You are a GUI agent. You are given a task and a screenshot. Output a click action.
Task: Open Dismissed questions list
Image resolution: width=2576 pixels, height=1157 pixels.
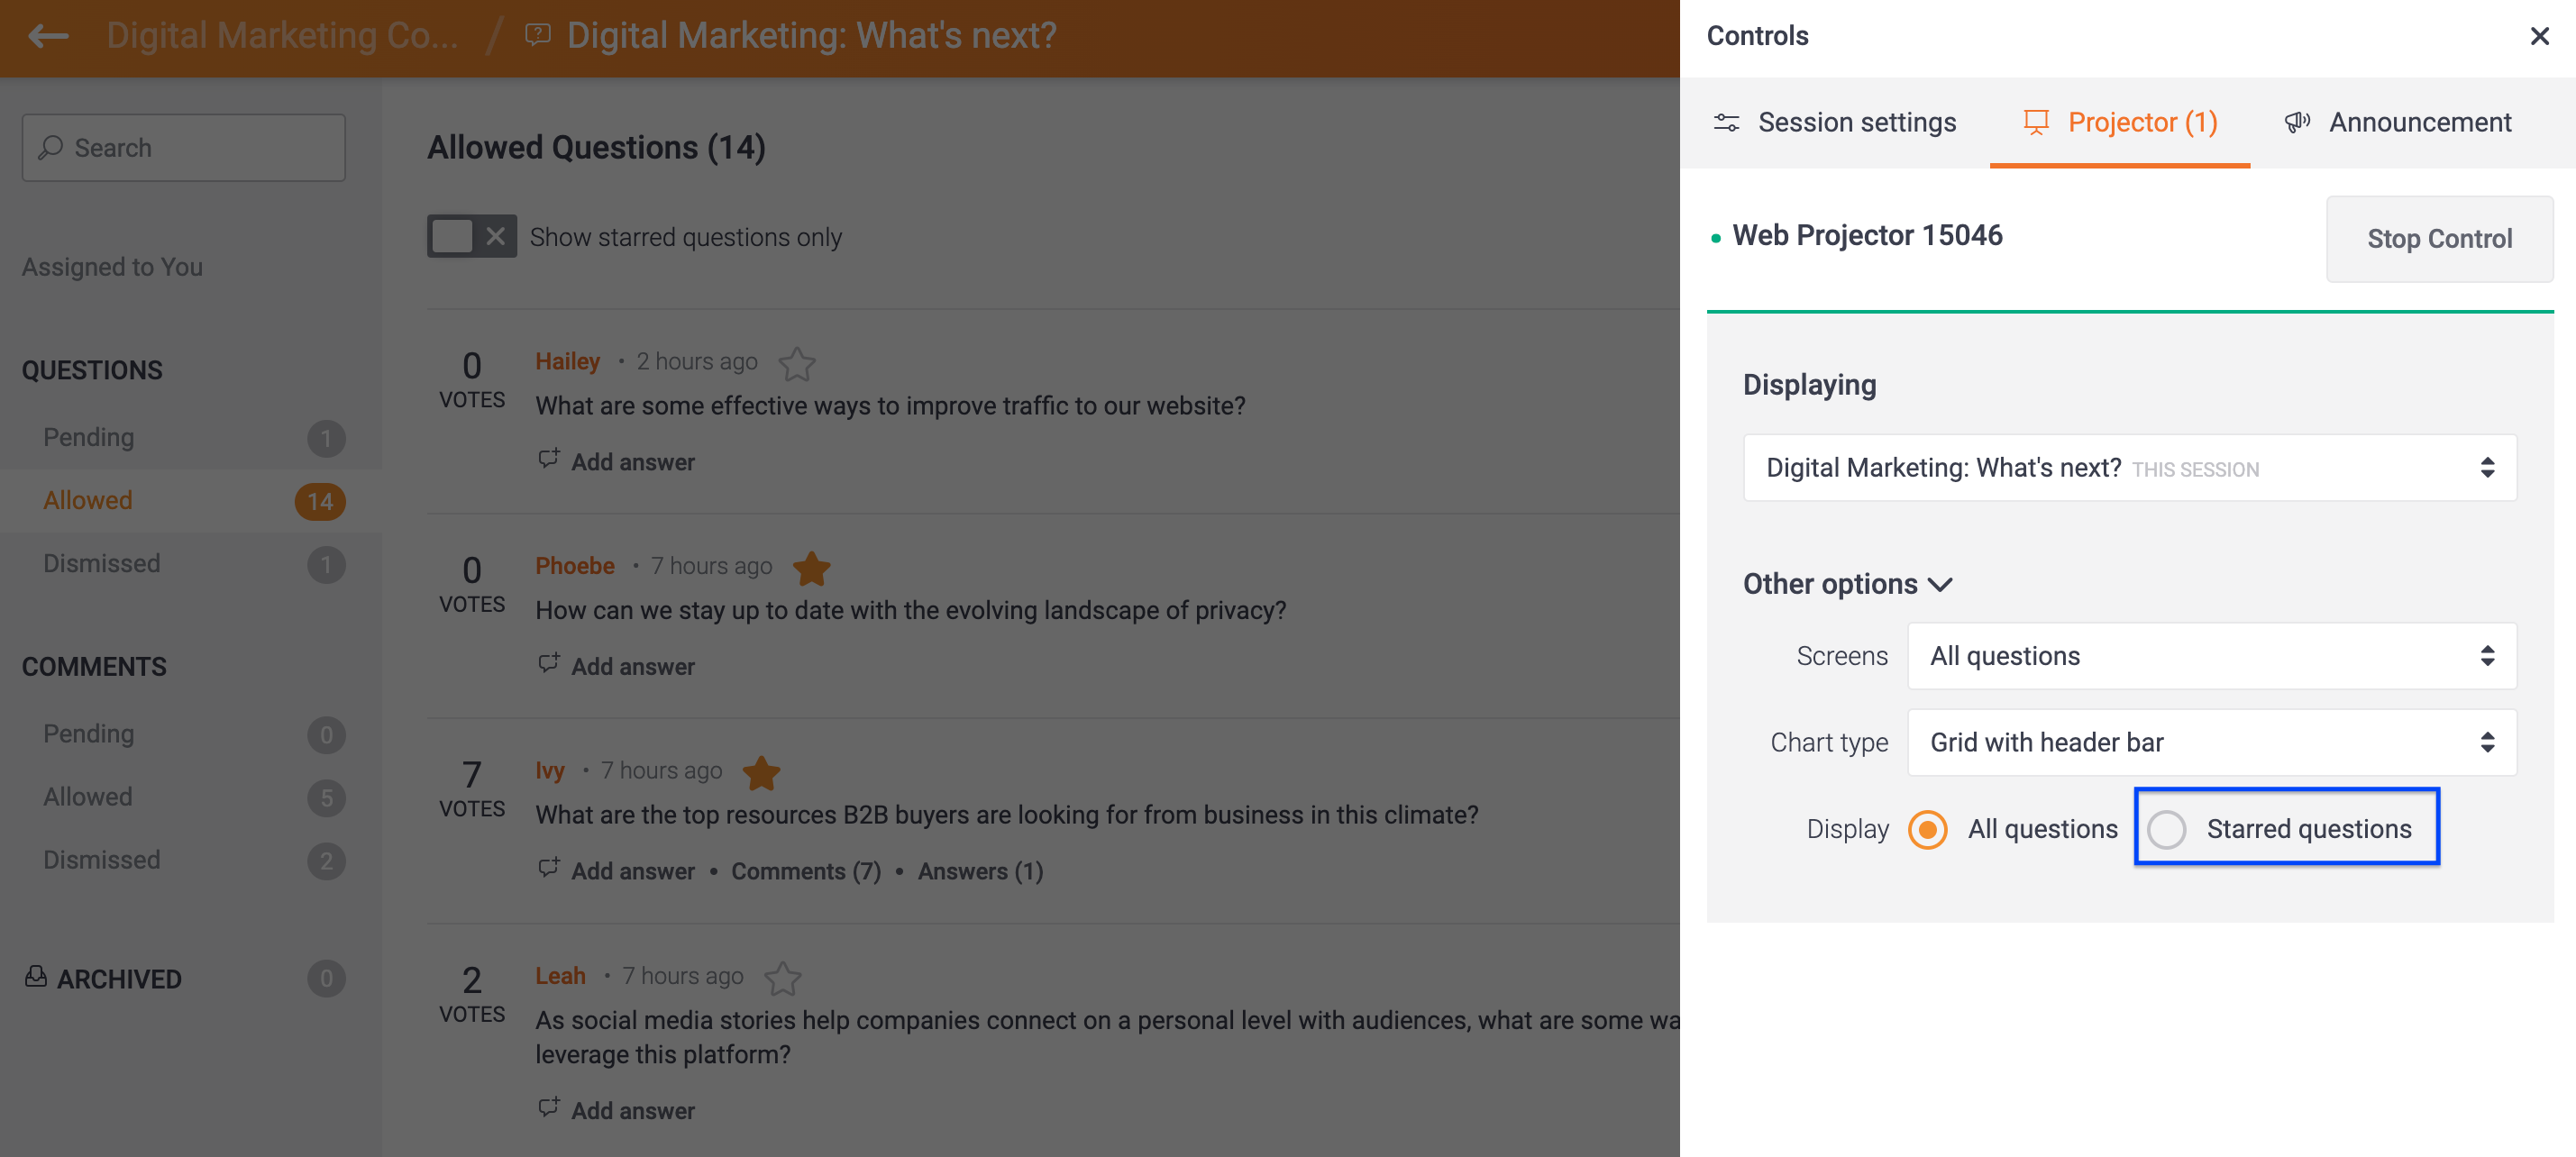191,564
